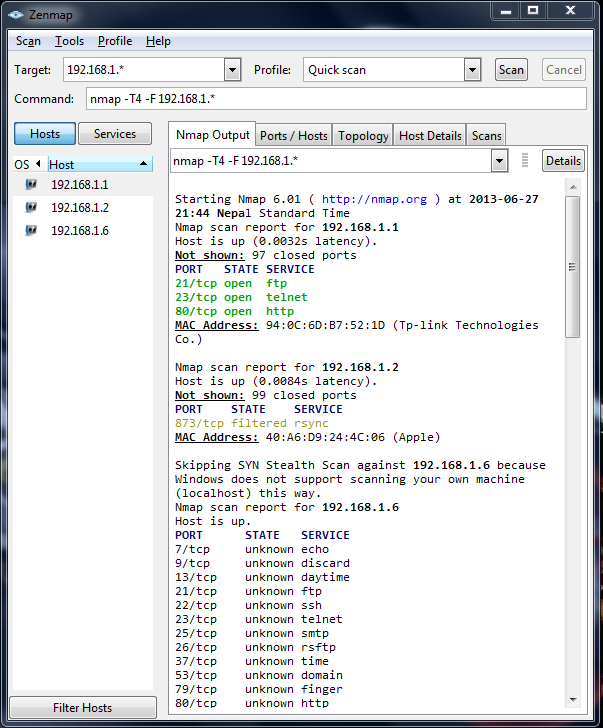Sort by the OS column header
The height and width of the screenshot is (728, 603).
(x=28, y=164)
